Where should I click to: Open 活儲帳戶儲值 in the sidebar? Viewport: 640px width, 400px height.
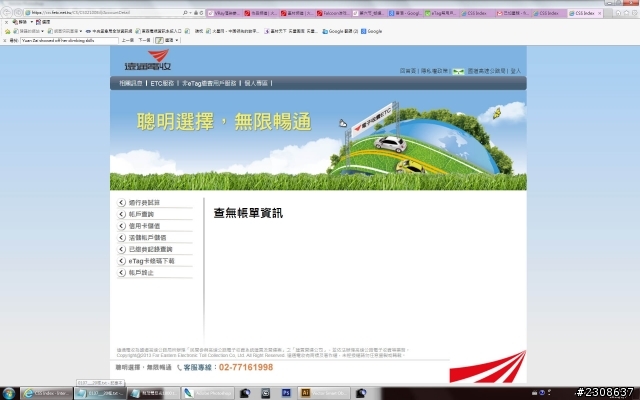(147, 238)
